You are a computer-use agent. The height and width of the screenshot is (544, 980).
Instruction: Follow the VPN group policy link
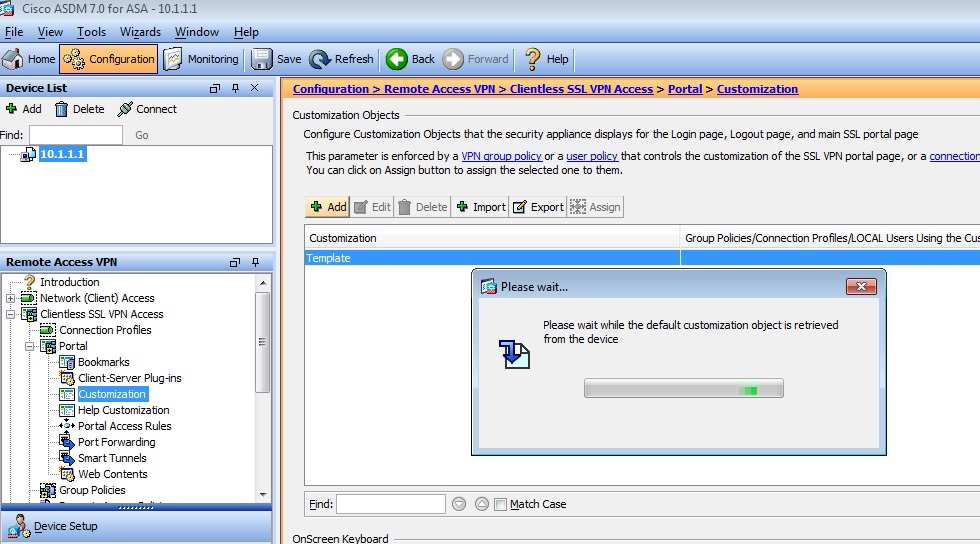pyautogui.click(x=501, y=156)
